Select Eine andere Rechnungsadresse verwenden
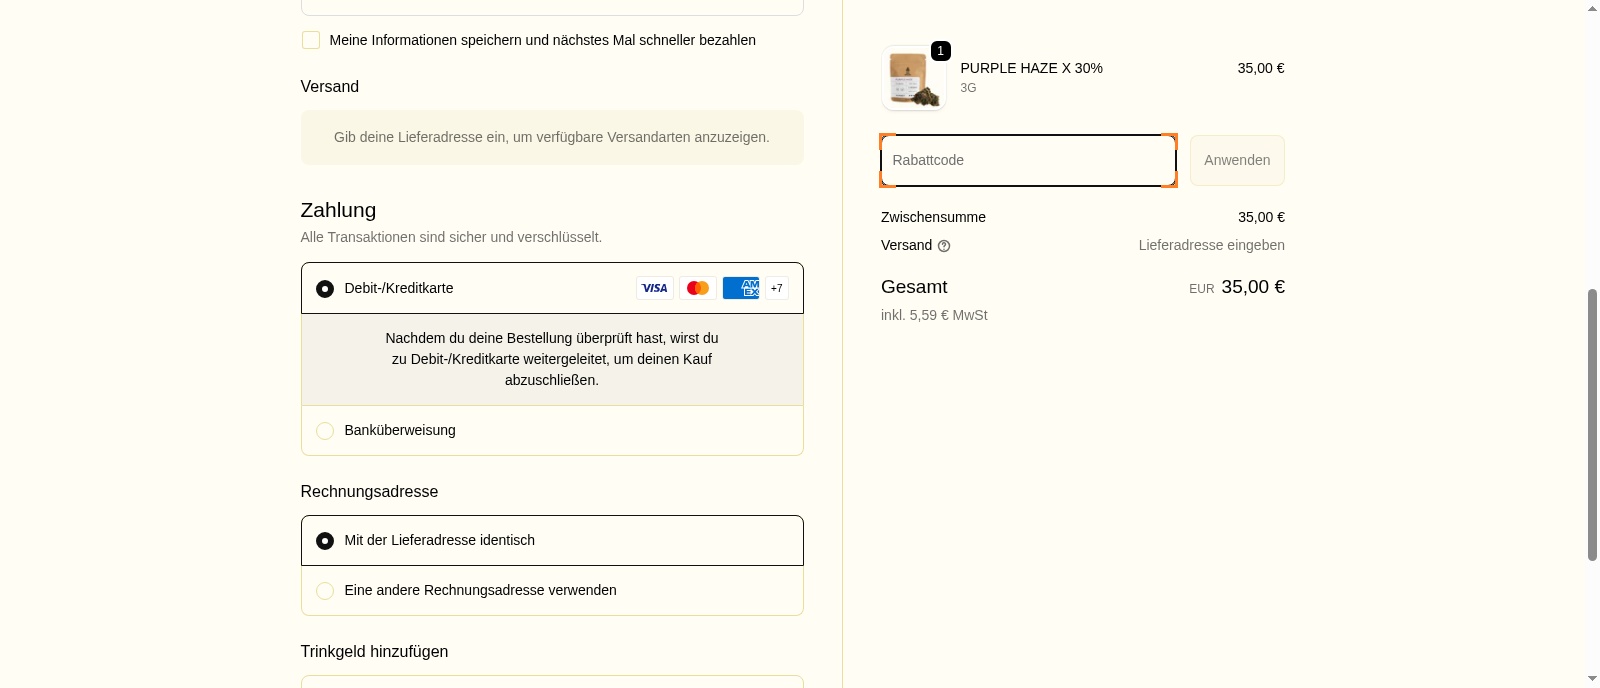 coord(325,591)
